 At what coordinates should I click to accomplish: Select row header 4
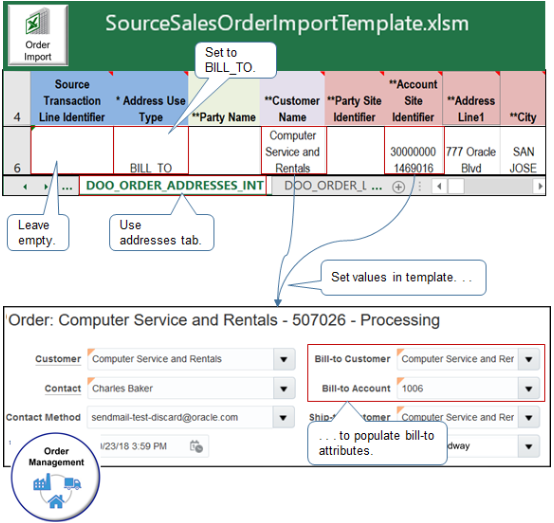17,99
